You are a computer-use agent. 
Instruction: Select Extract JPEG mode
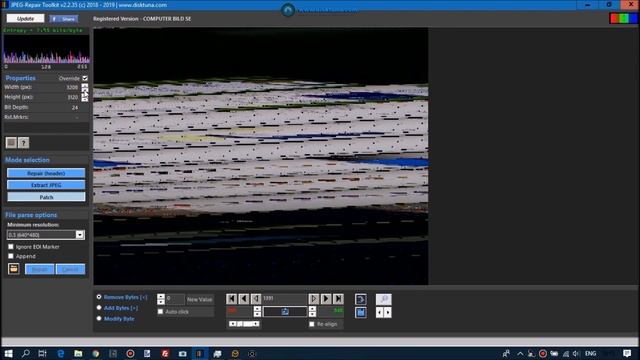coord(46,185)
